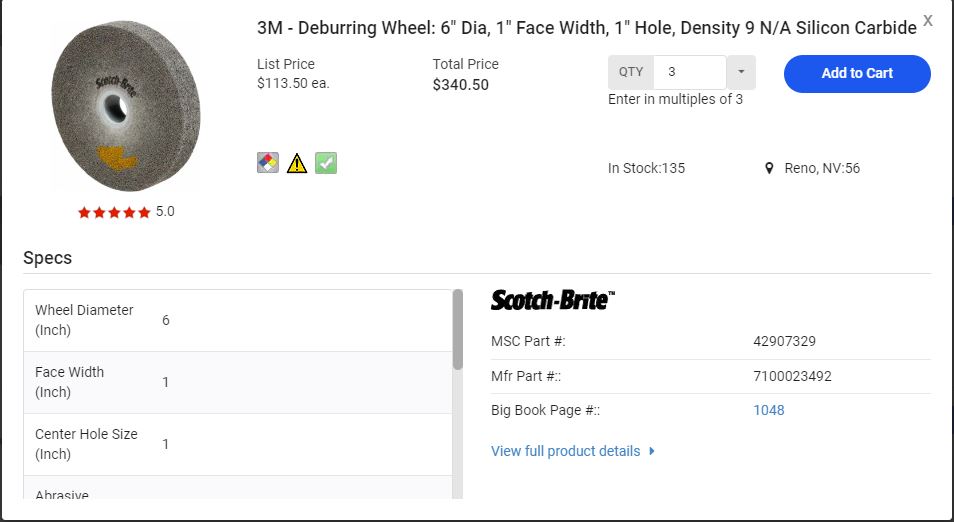Screen dimensions: 954x522
Task: Select the Wheel Diameter spec row
Action: click(238, 321)
